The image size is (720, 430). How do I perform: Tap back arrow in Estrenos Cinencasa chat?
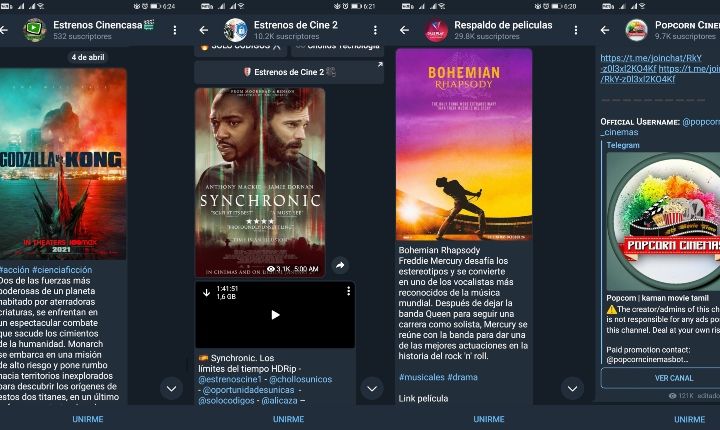coord(7,30)
